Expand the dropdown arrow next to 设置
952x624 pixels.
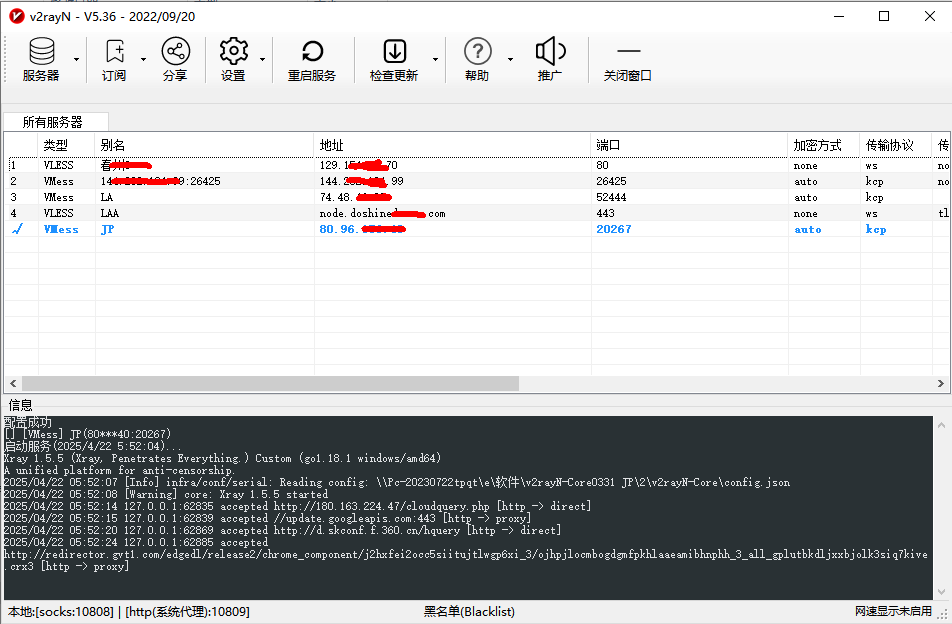coord(262,59)
